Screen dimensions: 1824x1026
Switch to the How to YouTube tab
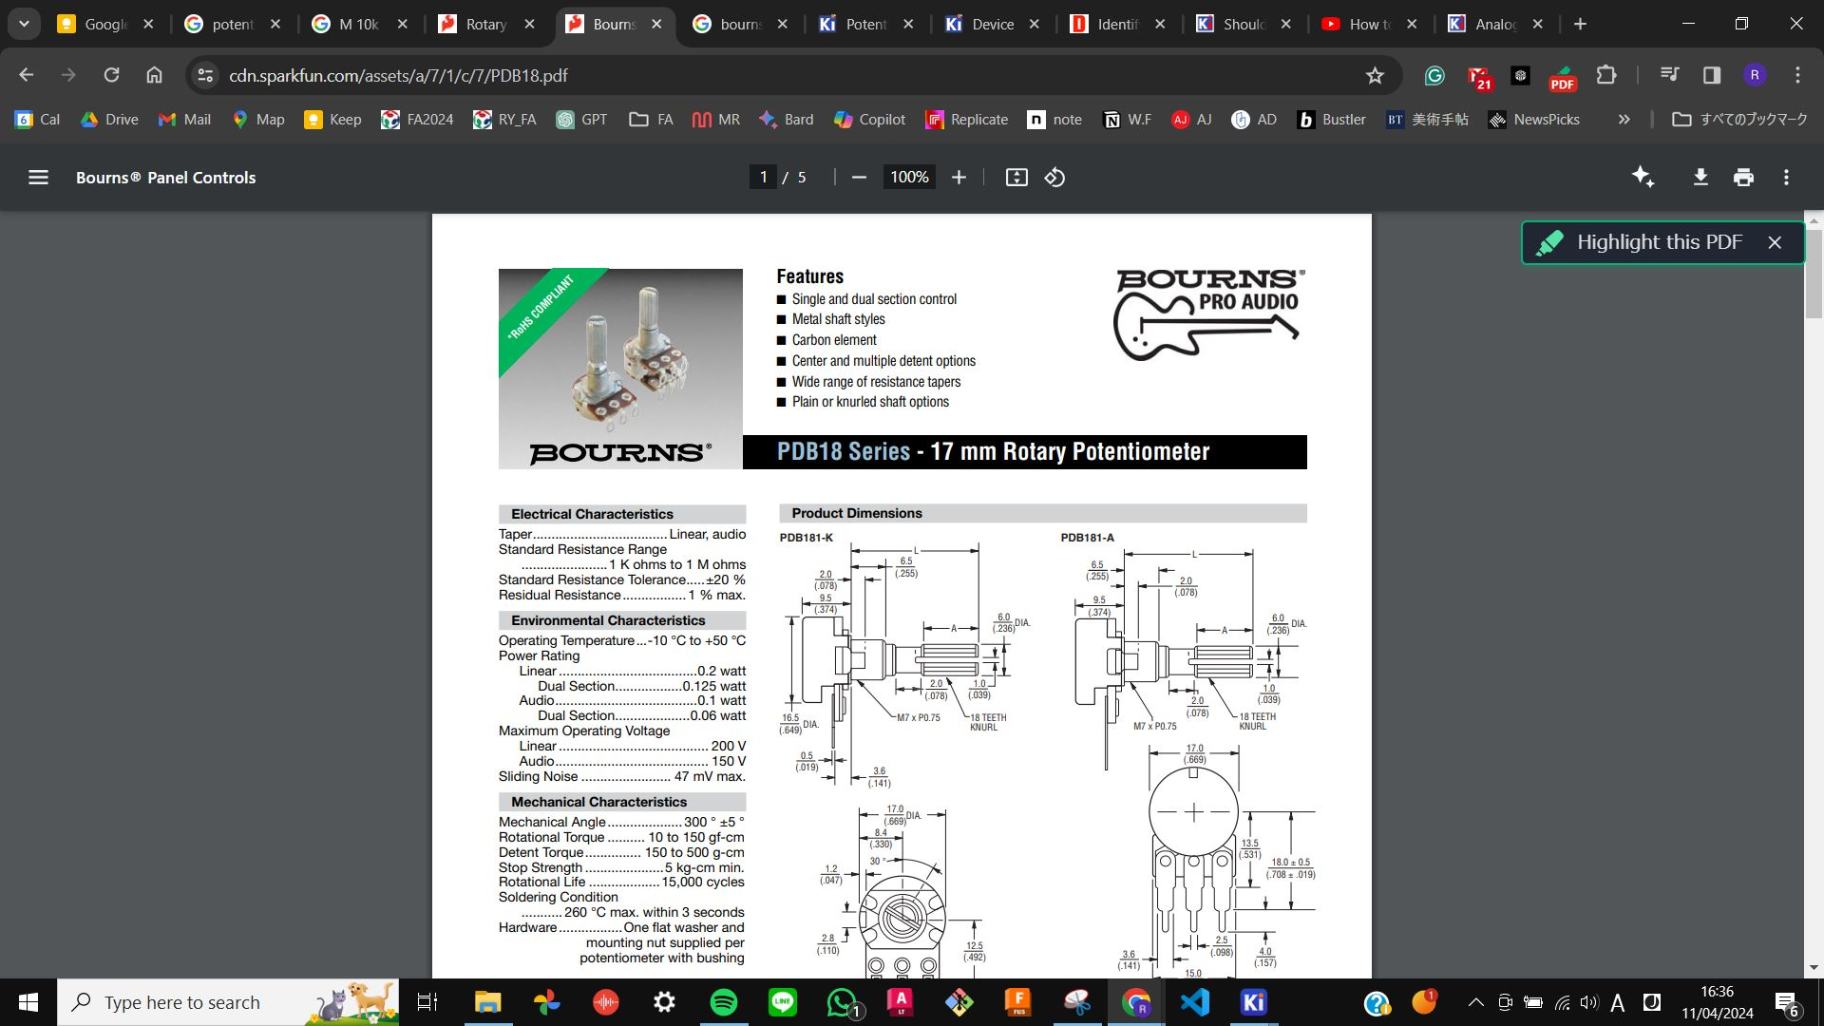tap(1370, 24)
